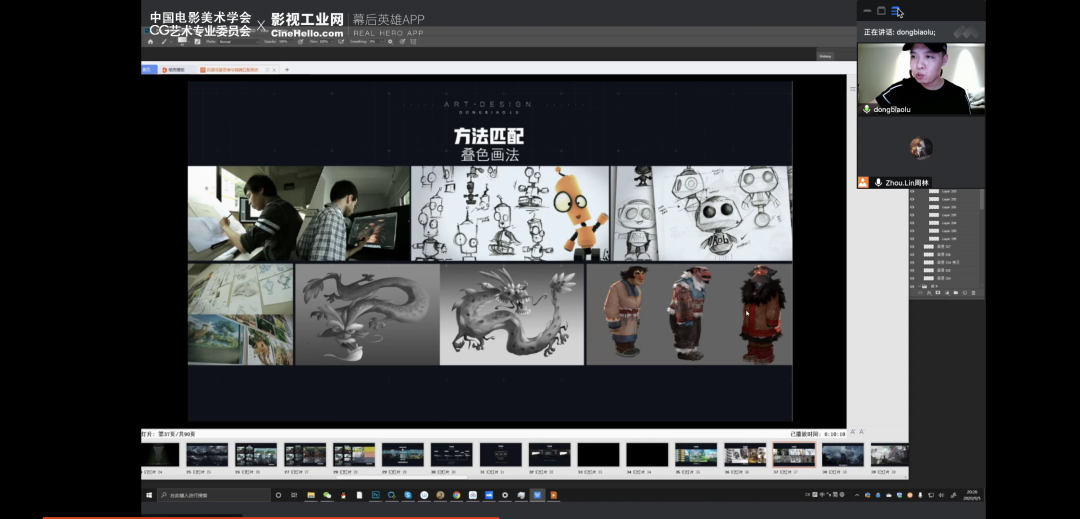Click the highlighted meeting app taskbar icon
The image size is (1080, 519).
(x=537, y=495)
